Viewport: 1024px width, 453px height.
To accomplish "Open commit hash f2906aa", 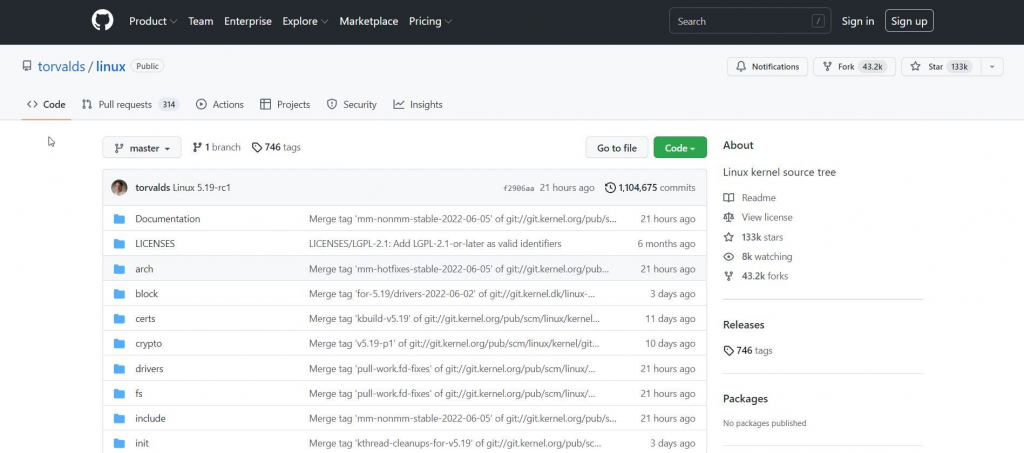I will [519, 188].
